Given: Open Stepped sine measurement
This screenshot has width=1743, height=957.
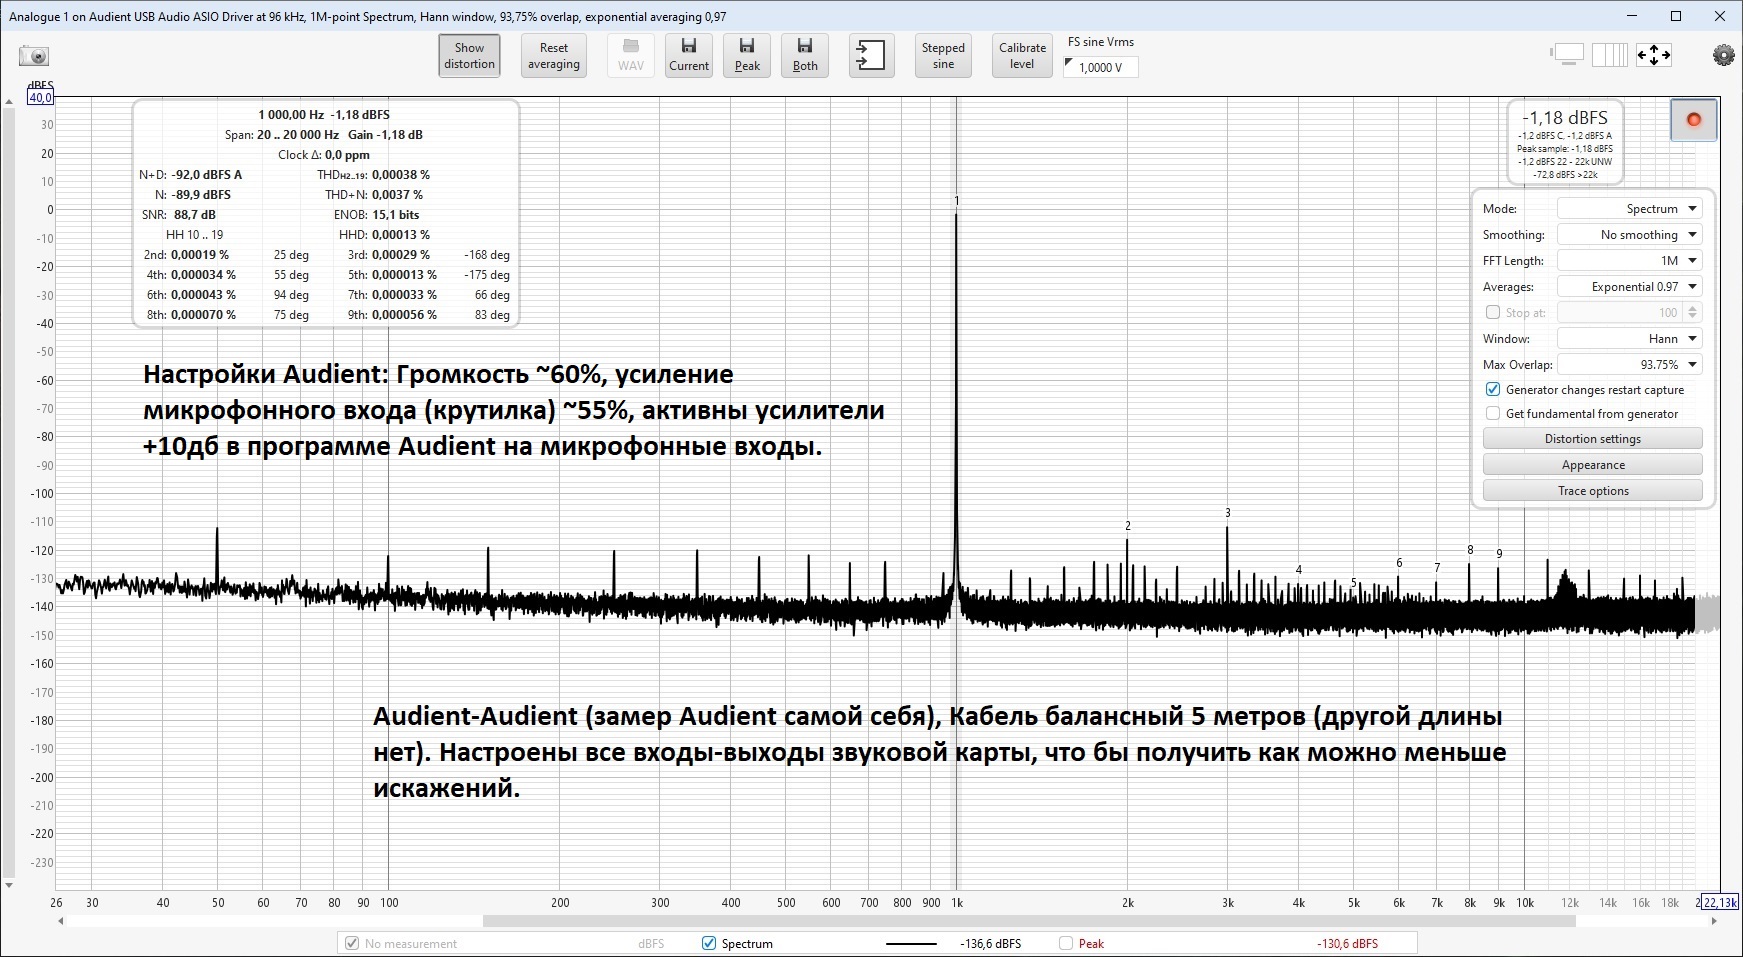Looking at the screenshot, I should point(943,56).
